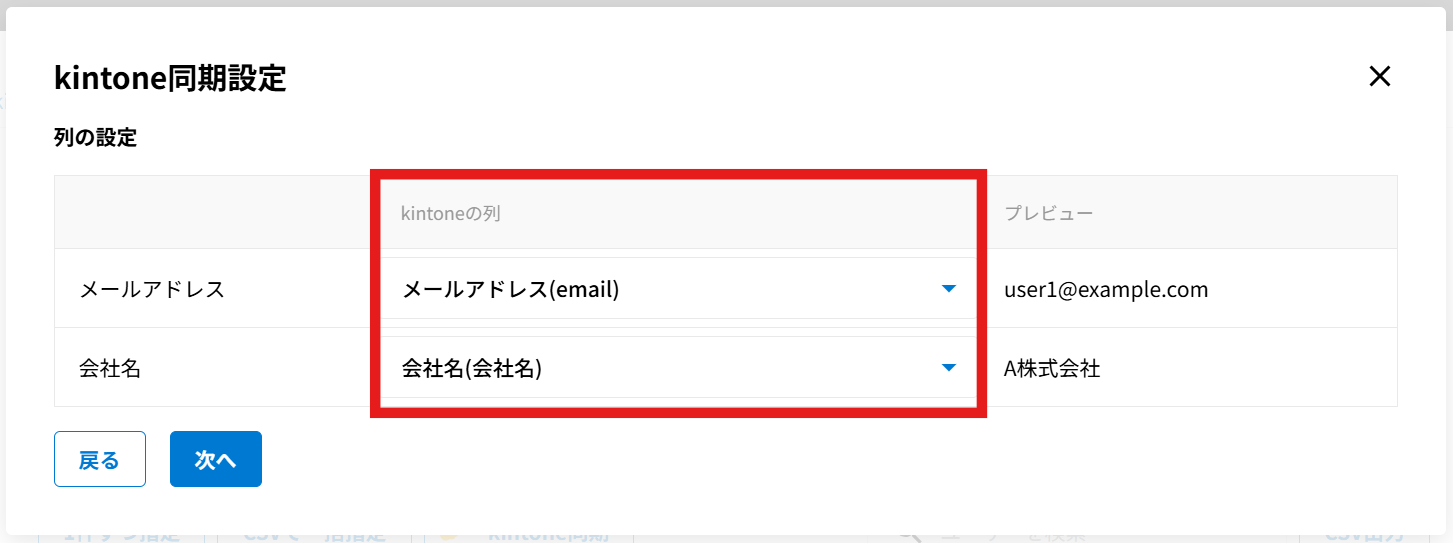Click the 会社名(会社名) dropdown arrow
The width and height of the screenshot is (1453, 543).
pos(949,368)
